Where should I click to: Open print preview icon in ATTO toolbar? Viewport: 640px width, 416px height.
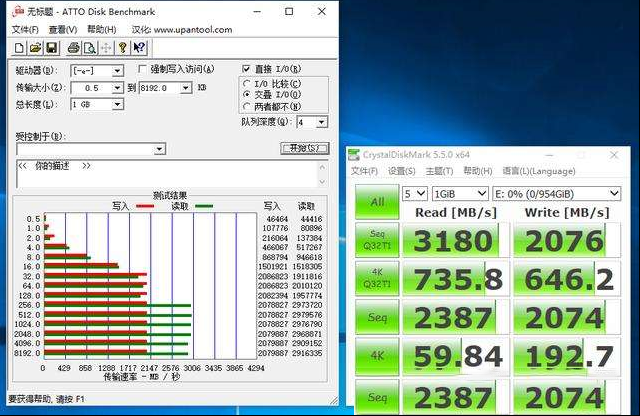[90, 48]
